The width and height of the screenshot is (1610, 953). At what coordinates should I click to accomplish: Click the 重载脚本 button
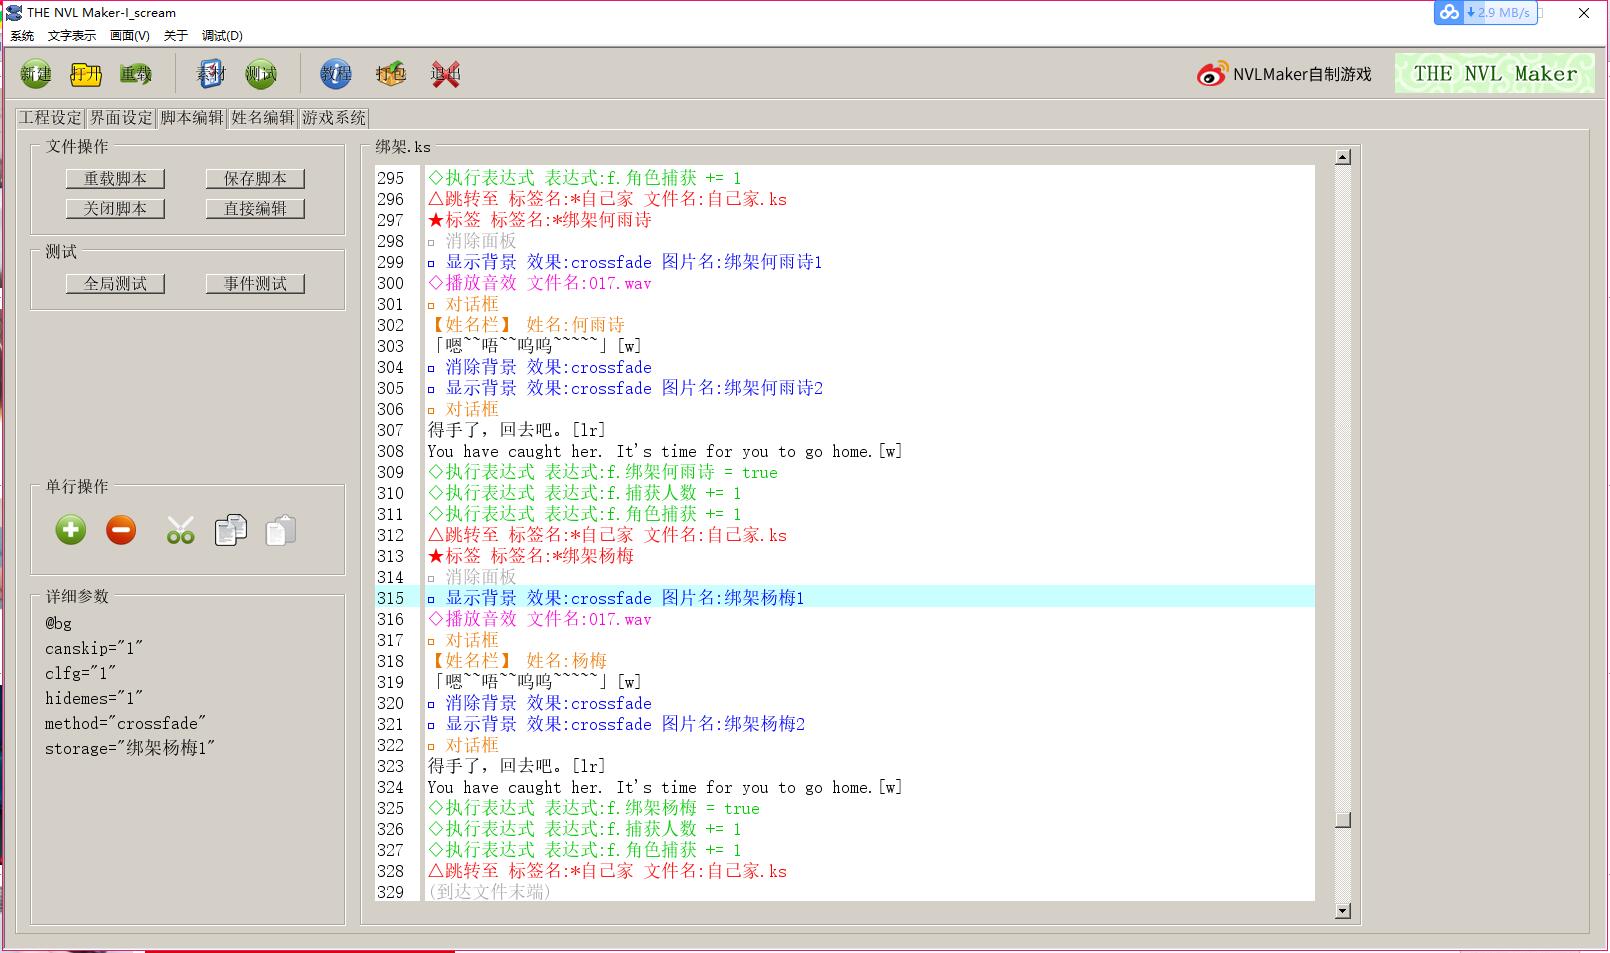tap(115, 179)
